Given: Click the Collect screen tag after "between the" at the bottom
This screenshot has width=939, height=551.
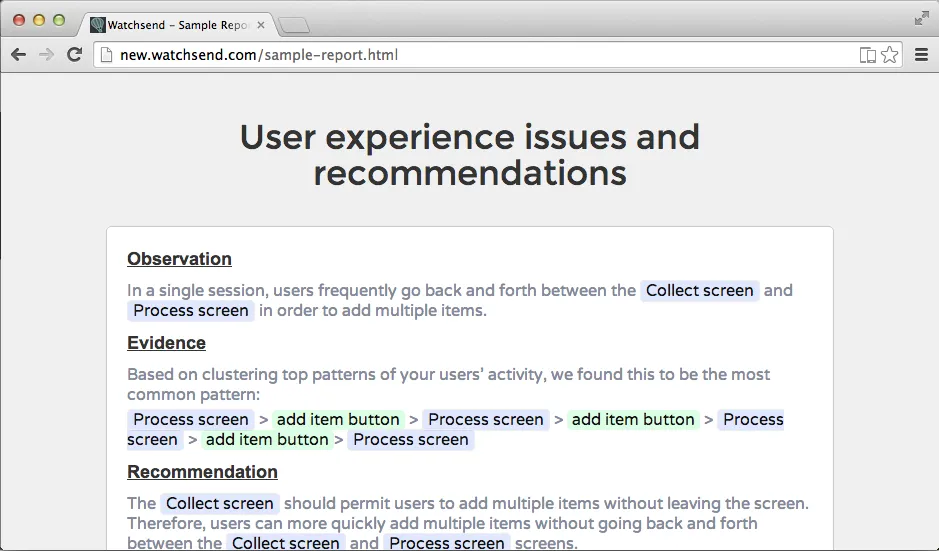Looking at the screenshot, I should pos(286,543).
